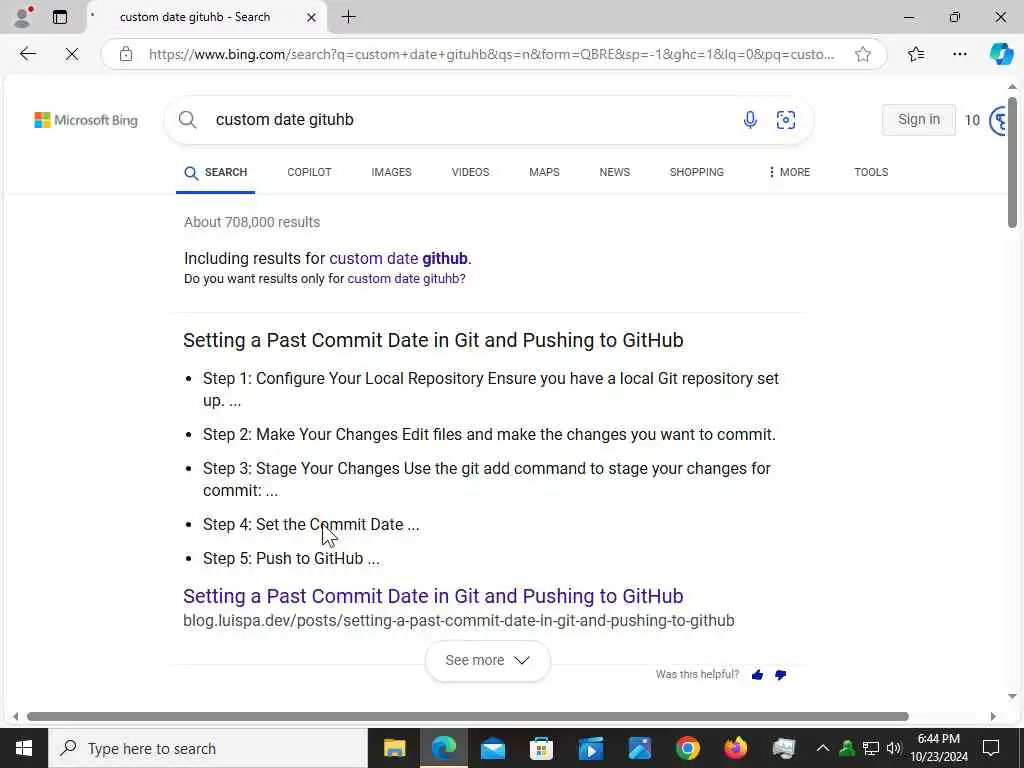Click the vertical scrollbar thumb

pos(1012,162)
